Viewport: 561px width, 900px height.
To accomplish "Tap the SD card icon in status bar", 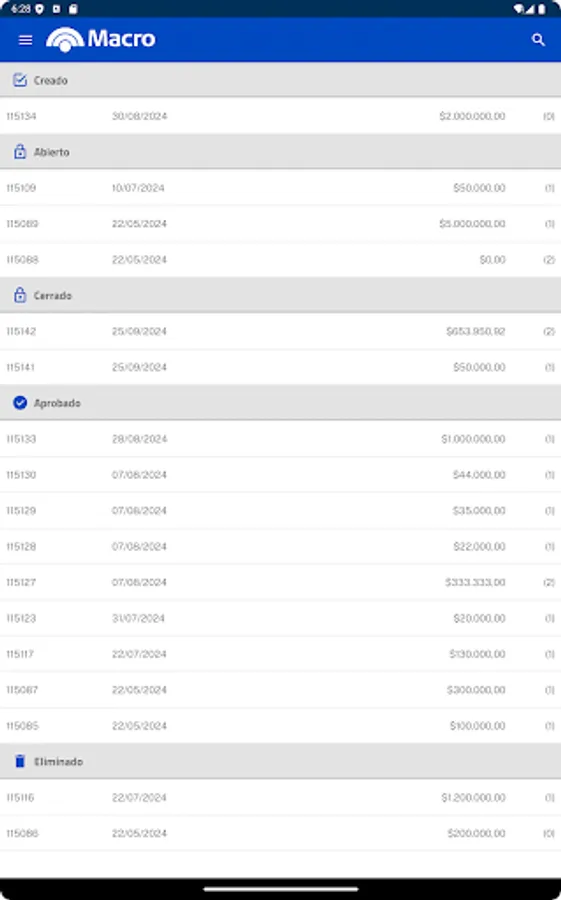I will pyautogui.click(x=73, y=9).
